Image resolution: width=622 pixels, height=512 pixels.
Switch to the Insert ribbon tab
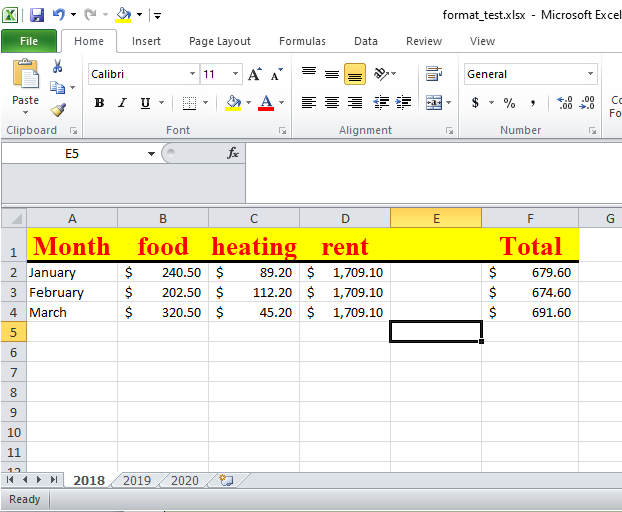coord(146,41)
